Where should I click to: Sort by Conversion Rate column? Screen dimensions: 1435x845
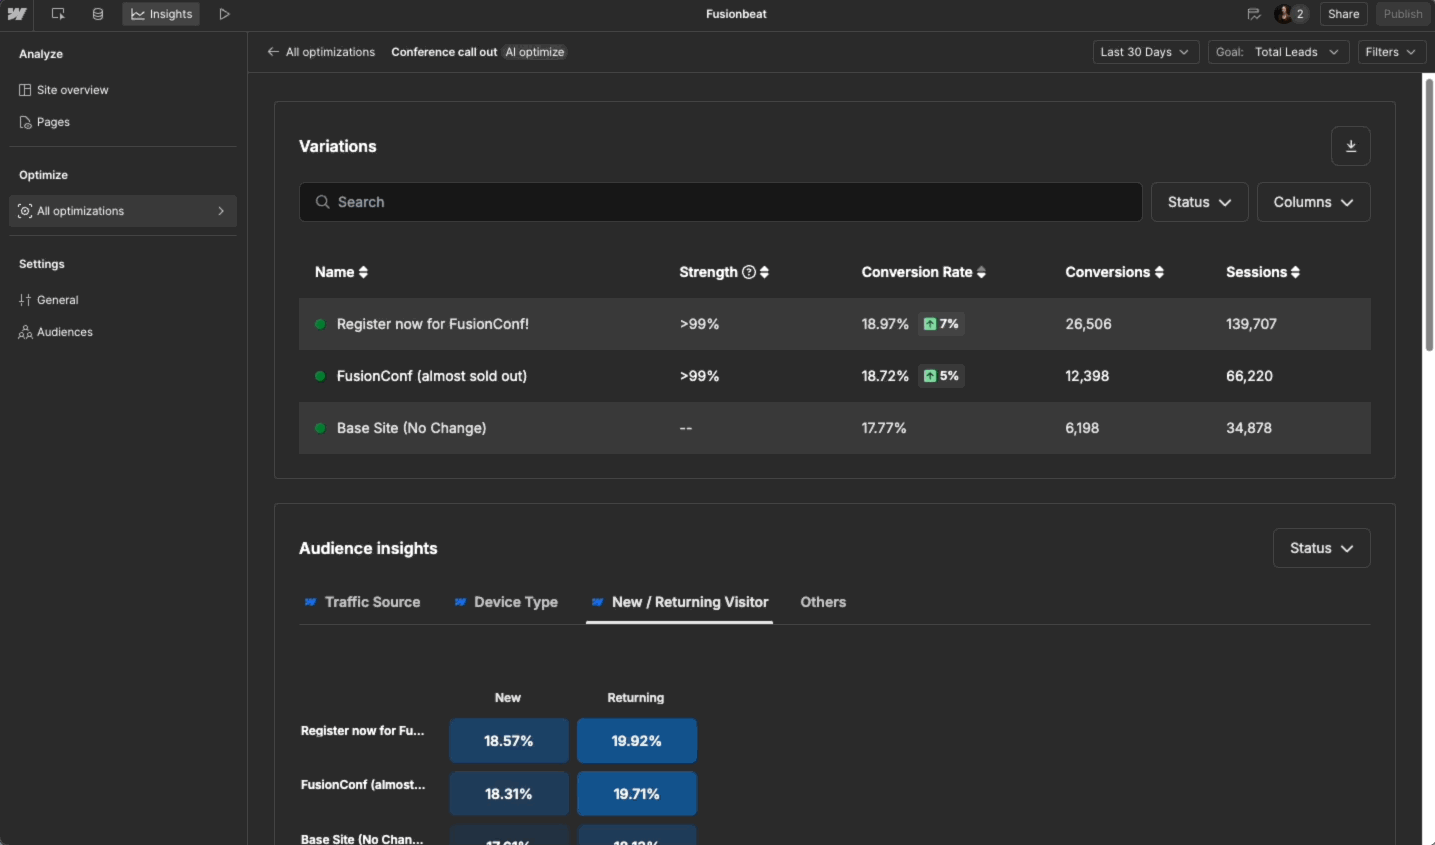coord(923,272)
